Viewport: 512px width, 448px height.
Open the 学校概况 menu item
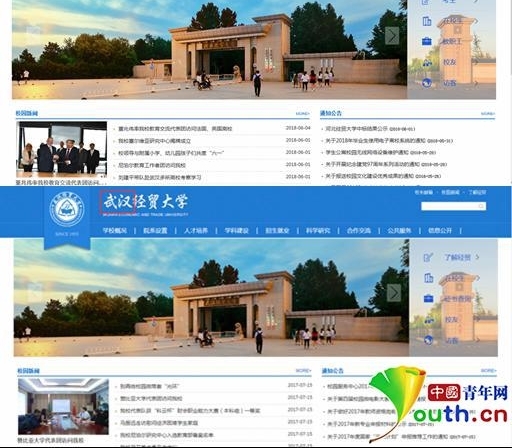point(114,230)
